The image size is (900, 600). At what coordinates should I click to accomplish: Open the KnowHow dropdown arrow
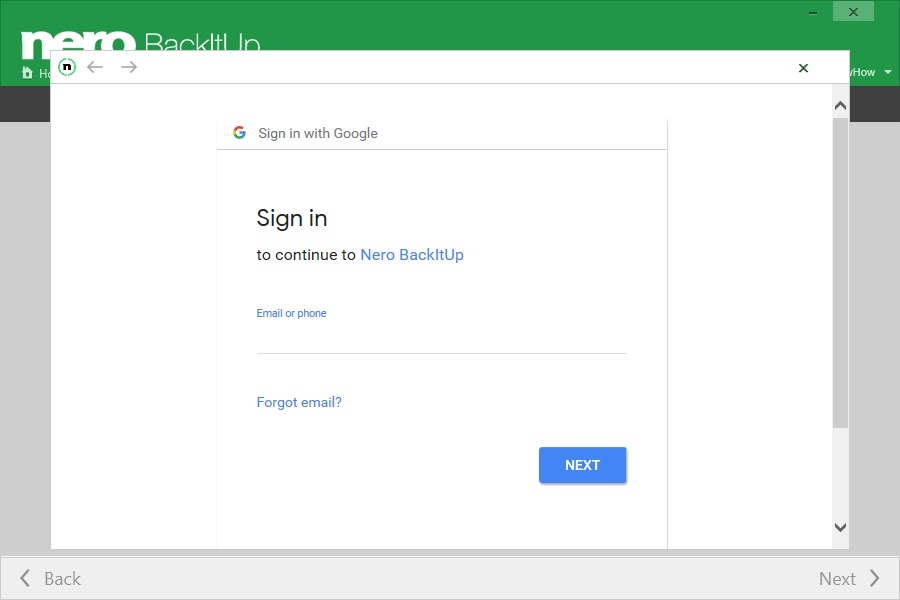888,72
